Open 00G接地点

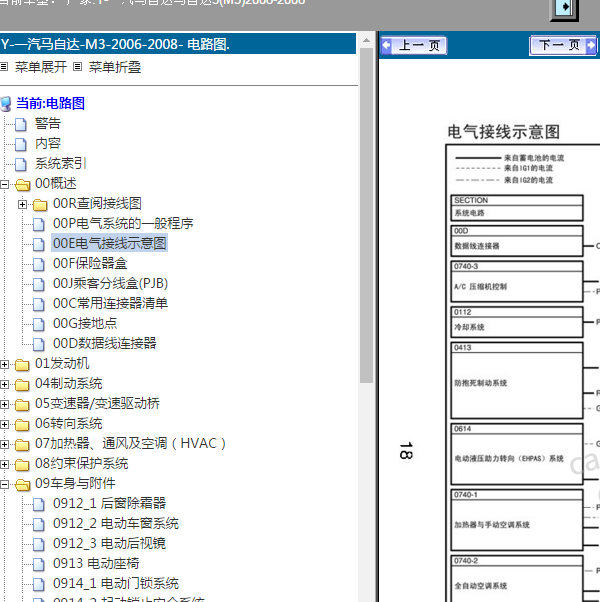pos(85,323)
